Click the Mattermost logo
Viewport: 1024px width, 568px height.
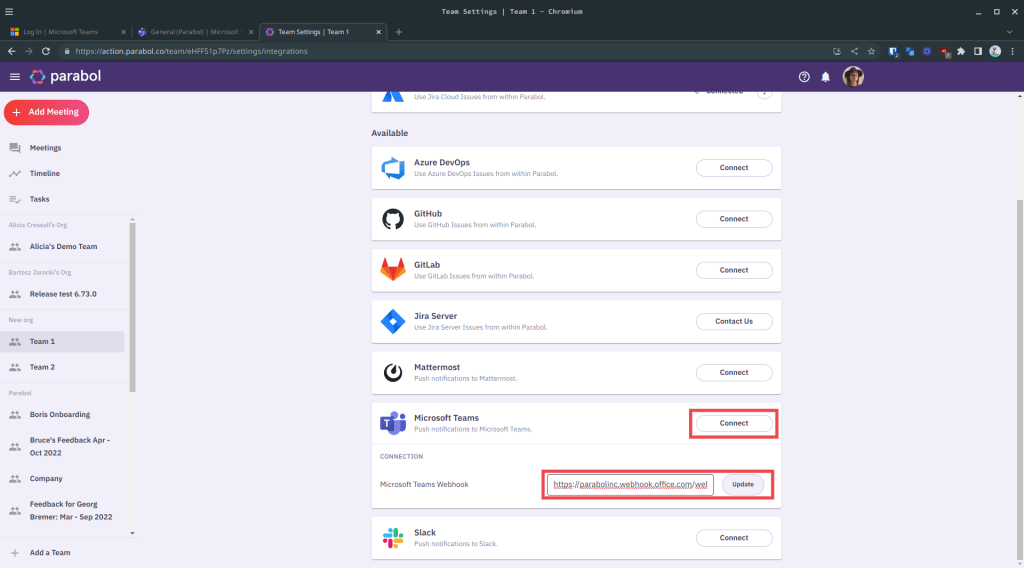point(392,373)
